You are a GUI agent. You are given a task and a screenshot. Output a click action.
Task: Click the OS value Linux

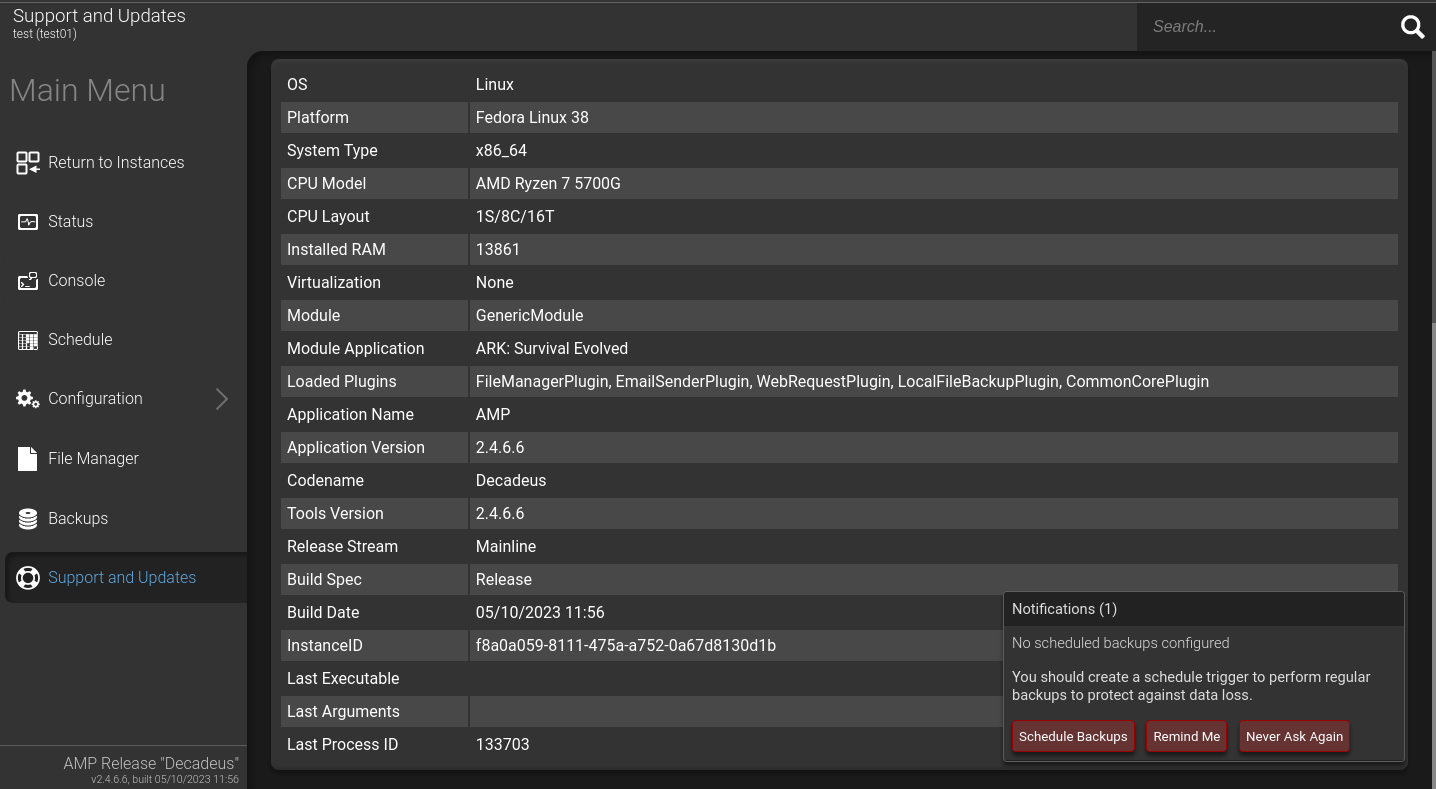tap(495, 85)
